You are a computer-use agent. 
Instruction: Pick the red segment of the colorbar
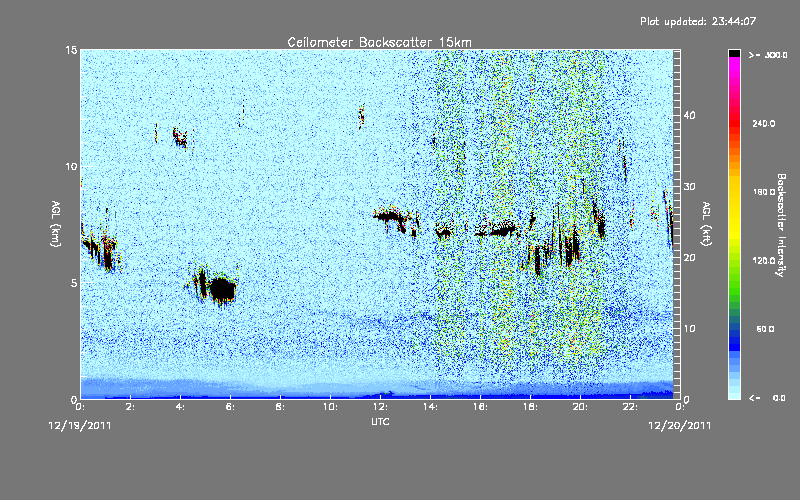[734, 122]
